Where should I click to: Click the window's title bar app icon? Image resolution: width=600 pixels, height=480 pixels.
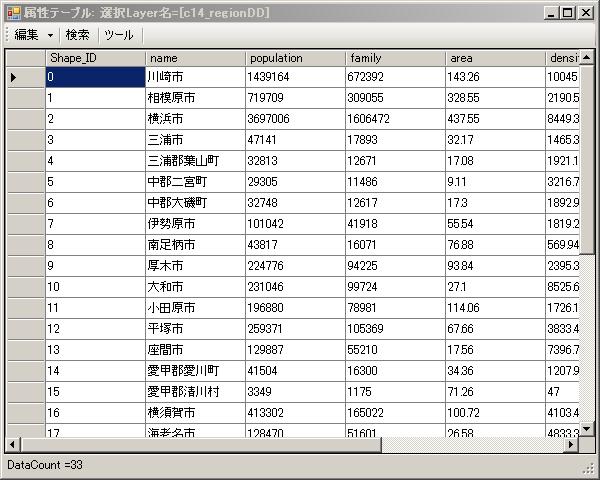click(x=13, y=12)
